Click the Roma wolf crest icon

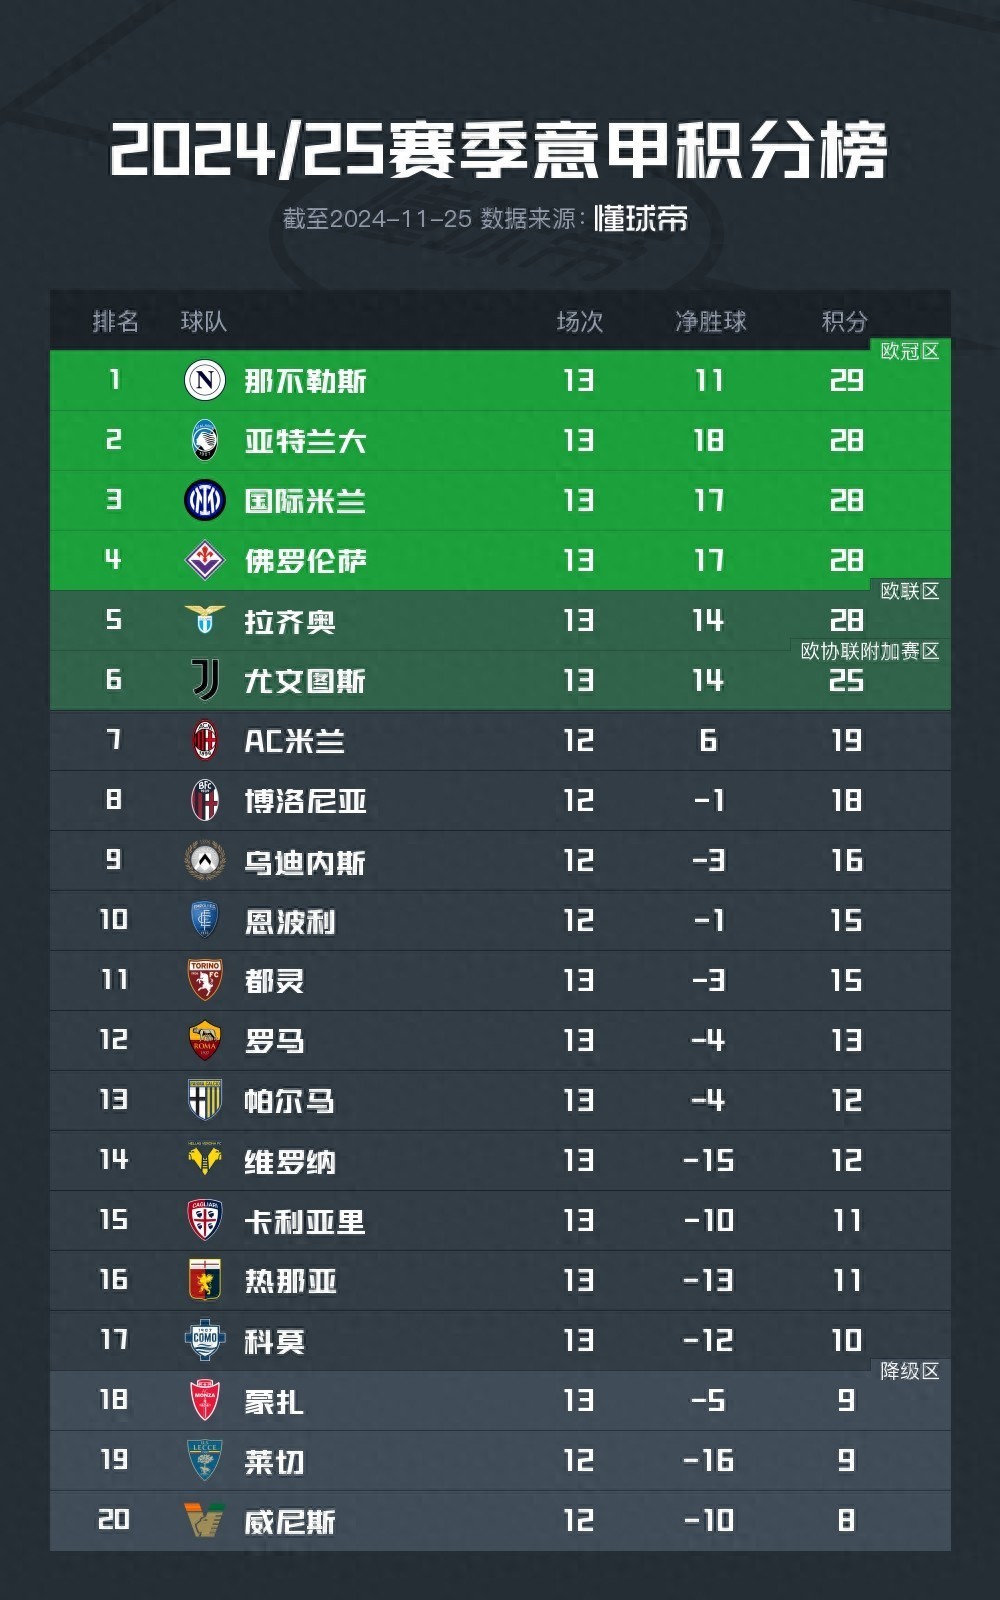205,1040
